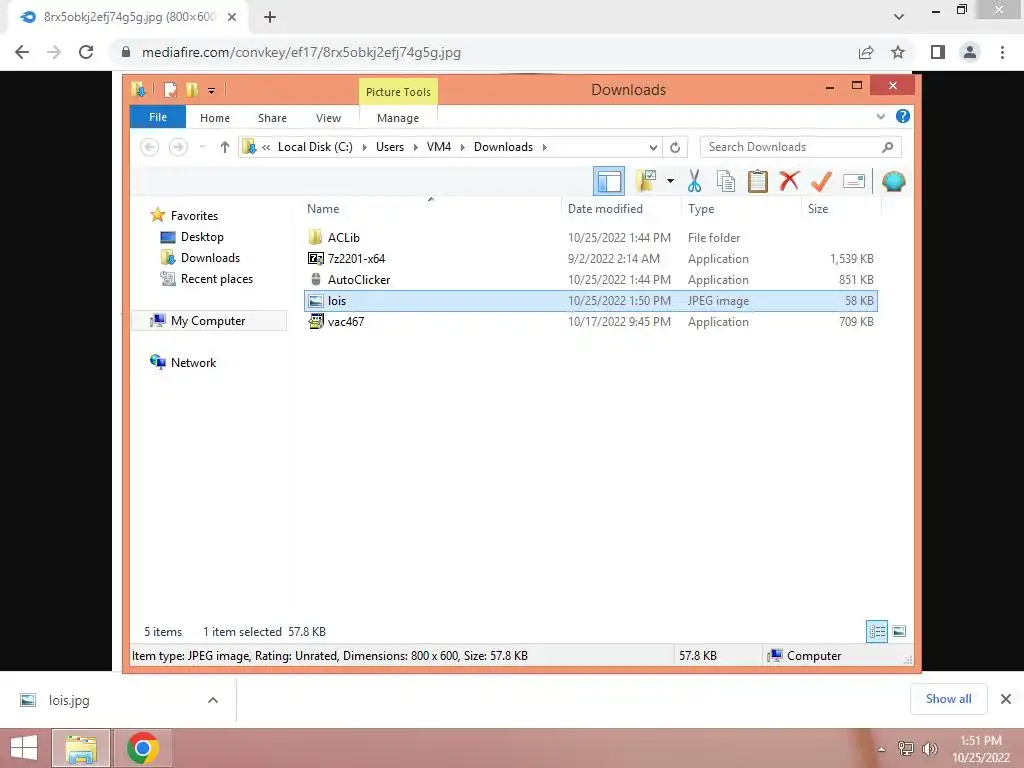Image resolution: width=1024 pixels, height=768 pixels.
Task: Reload the Chrome page
Action: (86, 52)
